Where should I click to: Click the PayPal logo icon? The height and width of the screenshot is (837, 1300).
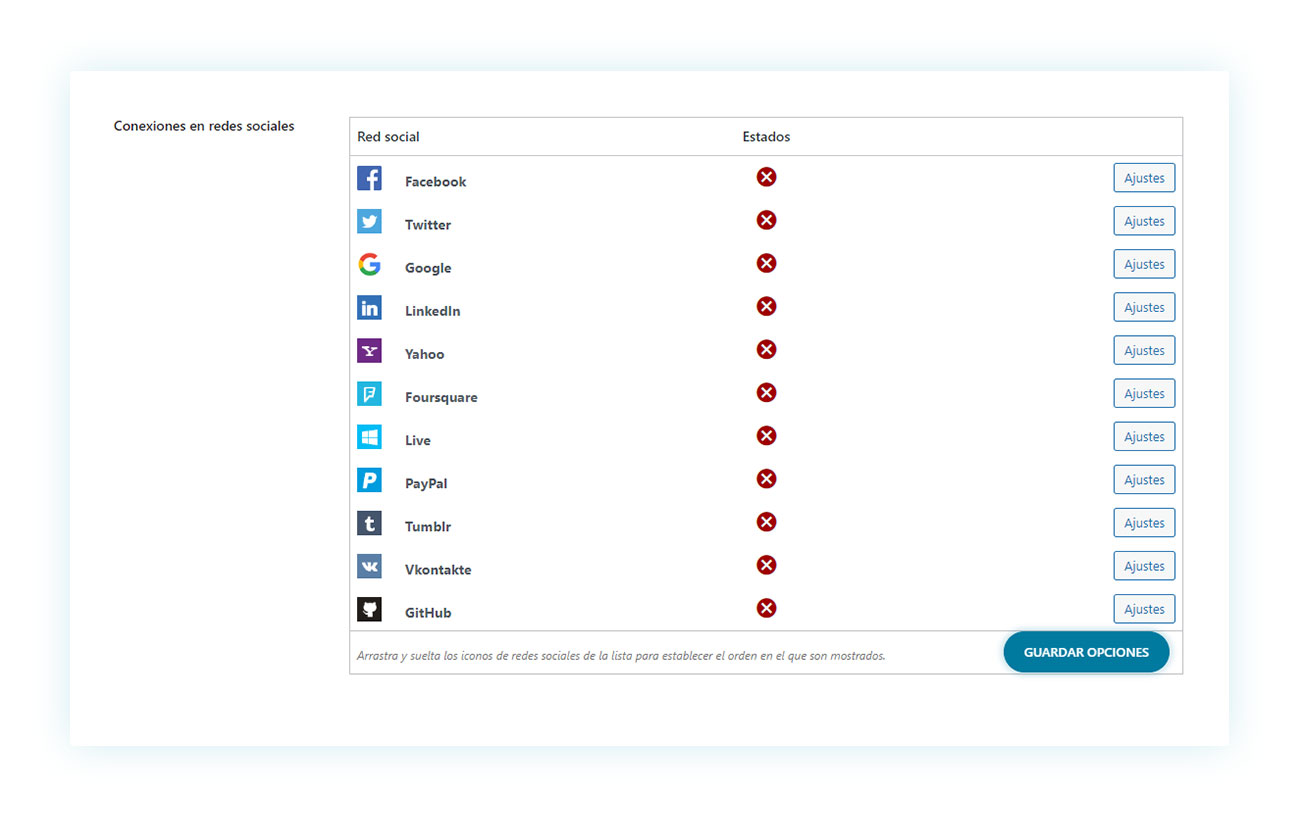click(369, 480)
